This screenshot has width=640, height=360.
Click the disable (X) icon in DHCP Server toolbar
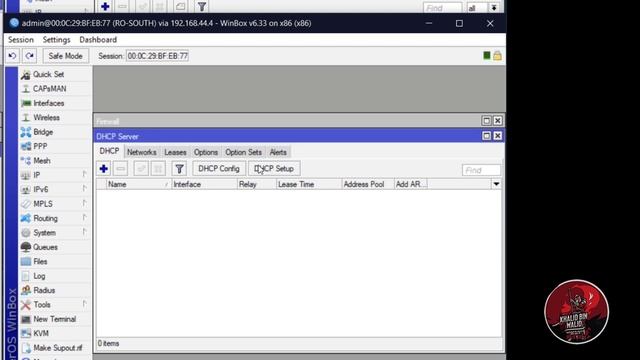pos(158,169)
